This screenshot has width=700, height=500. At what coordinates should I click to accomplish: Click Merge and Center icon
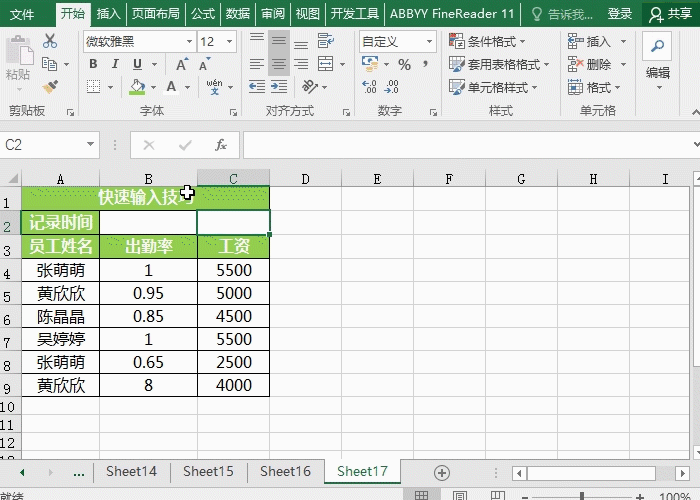click(x=325, y=64)
